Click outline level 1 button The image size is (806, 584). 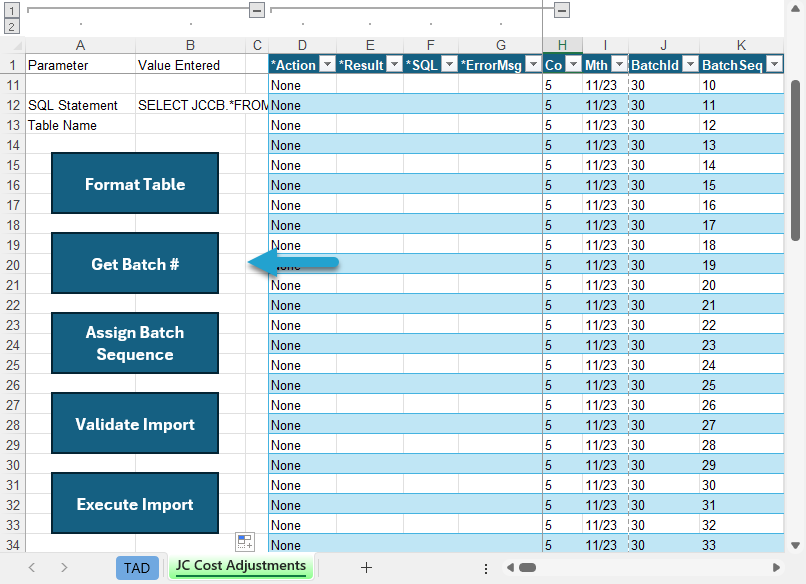12,10
